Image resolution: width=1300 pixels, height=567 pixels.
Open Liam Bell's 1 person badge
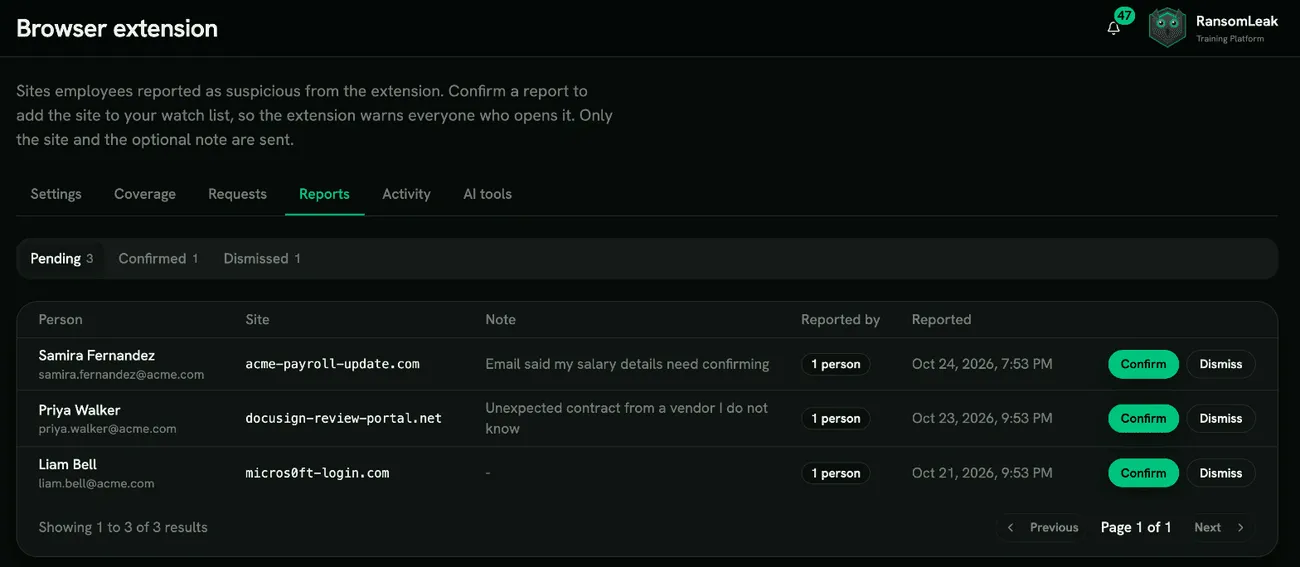pos(836,473)
